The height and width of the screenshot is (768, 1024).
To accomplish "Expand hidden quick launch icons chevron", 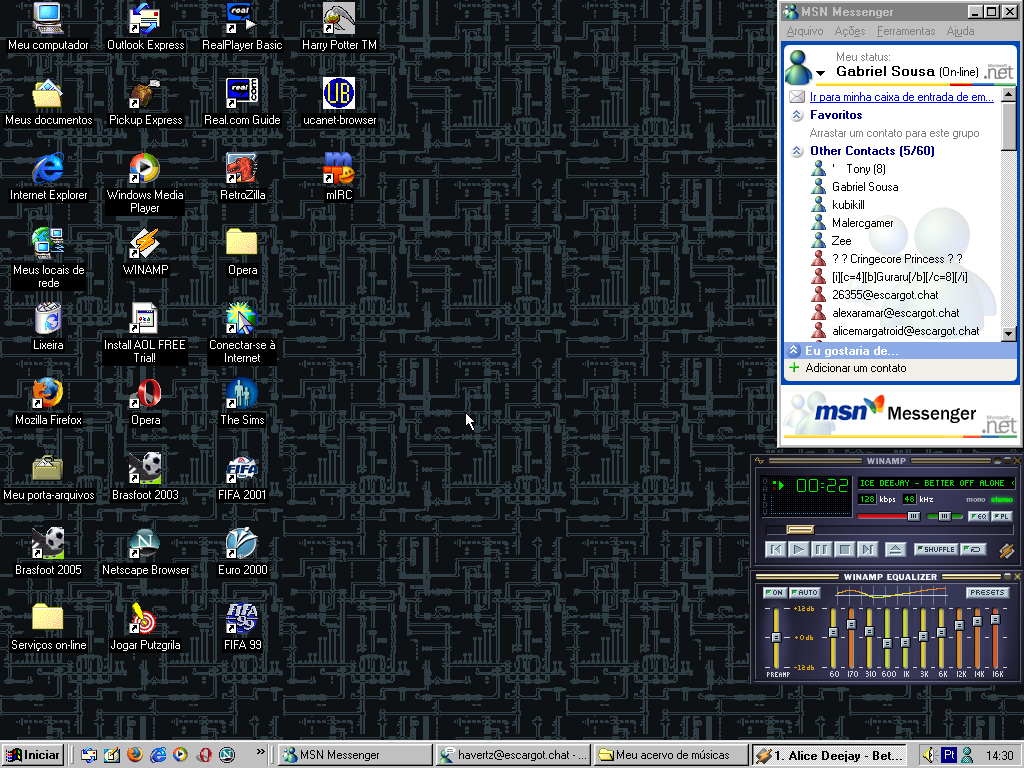I will point(261,752).
